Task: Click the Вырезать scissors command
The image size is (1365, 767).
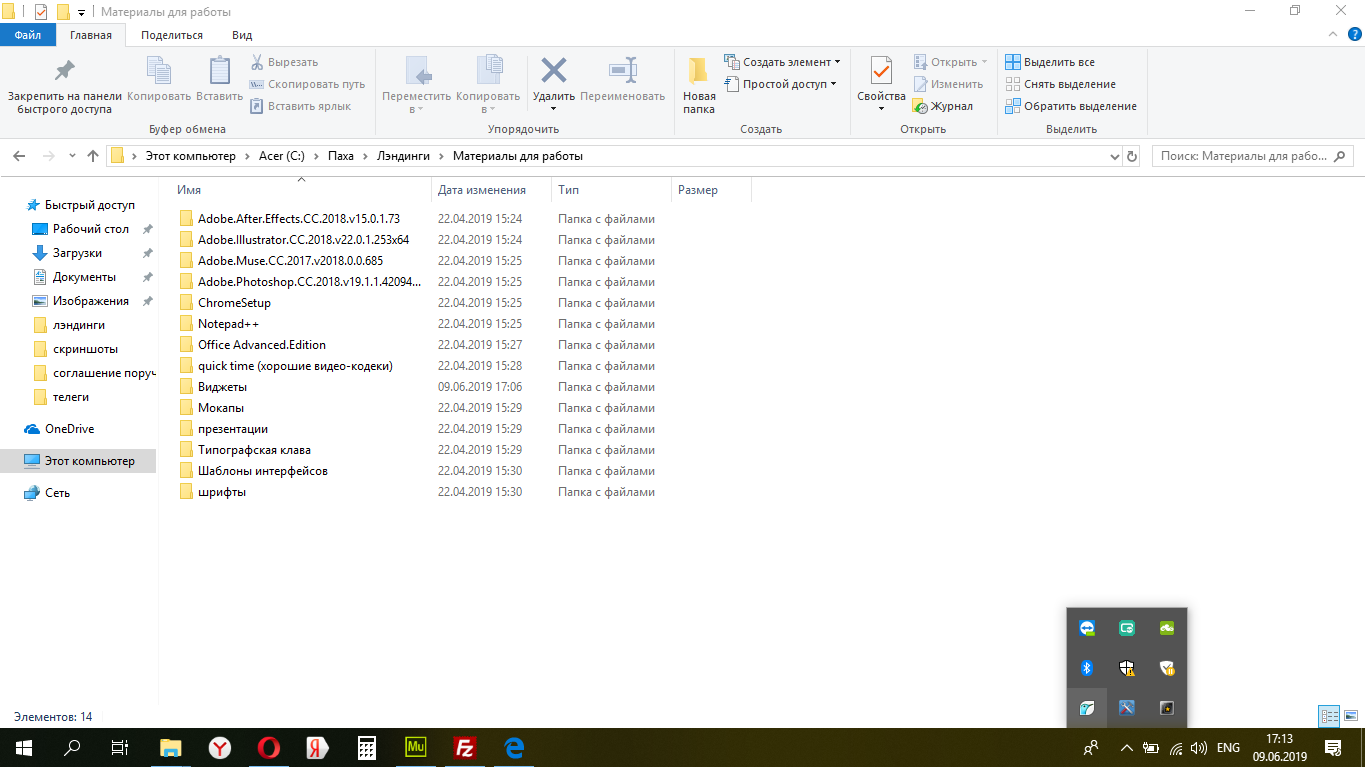Action: coord(284,62)
